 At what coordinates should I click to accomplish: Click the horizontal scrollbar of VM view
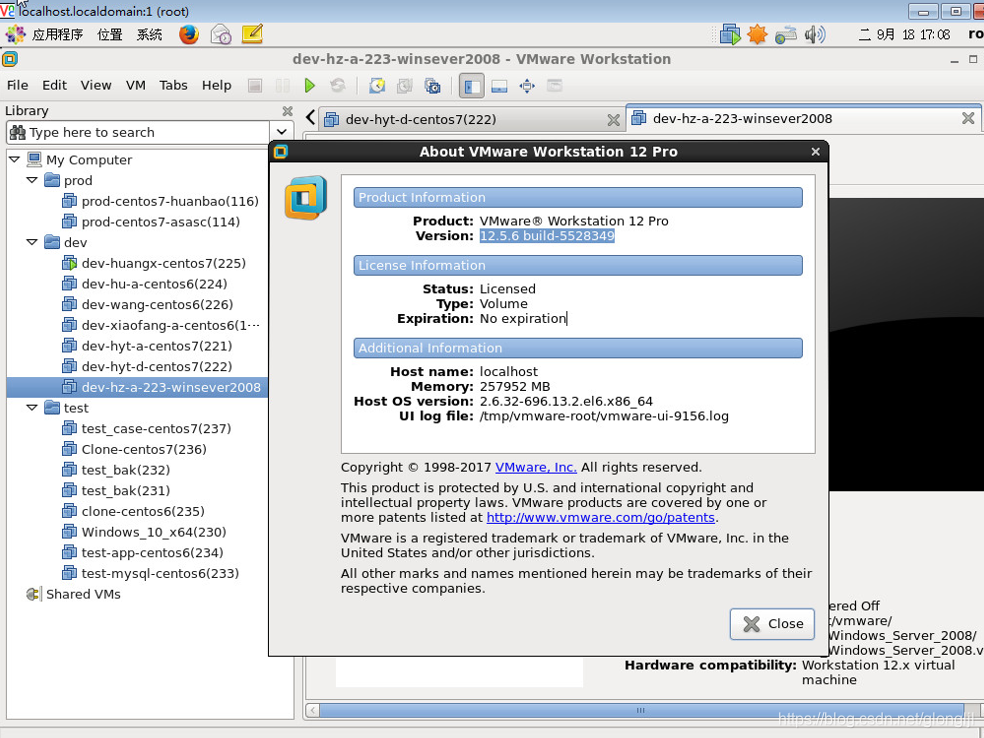point(640,710)
